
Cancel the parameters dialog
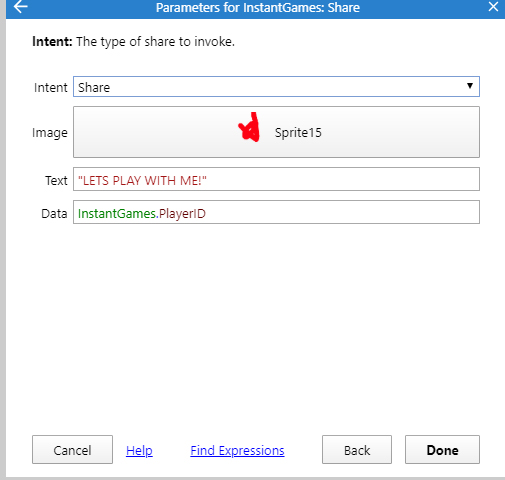pyautogui.click(x=72, y=450)
